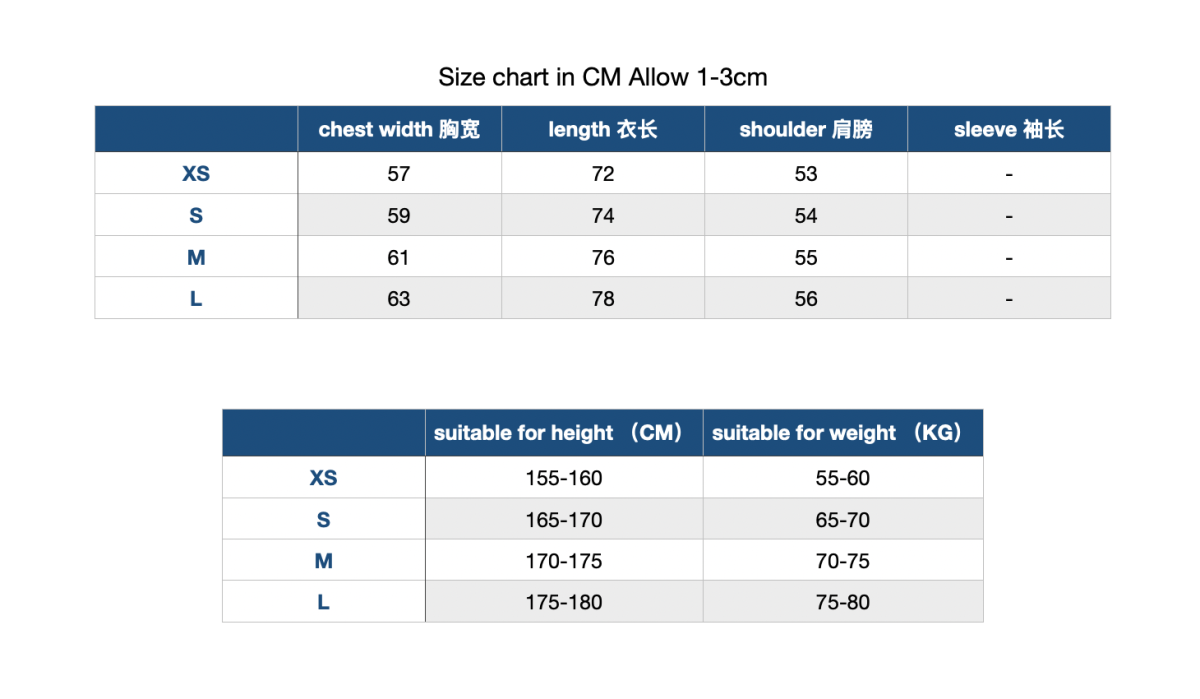The height and width of the screenshot is (699, 1200).
Task: Select the sleeve 袖长 header cell
Action: tap(1009, 129)
